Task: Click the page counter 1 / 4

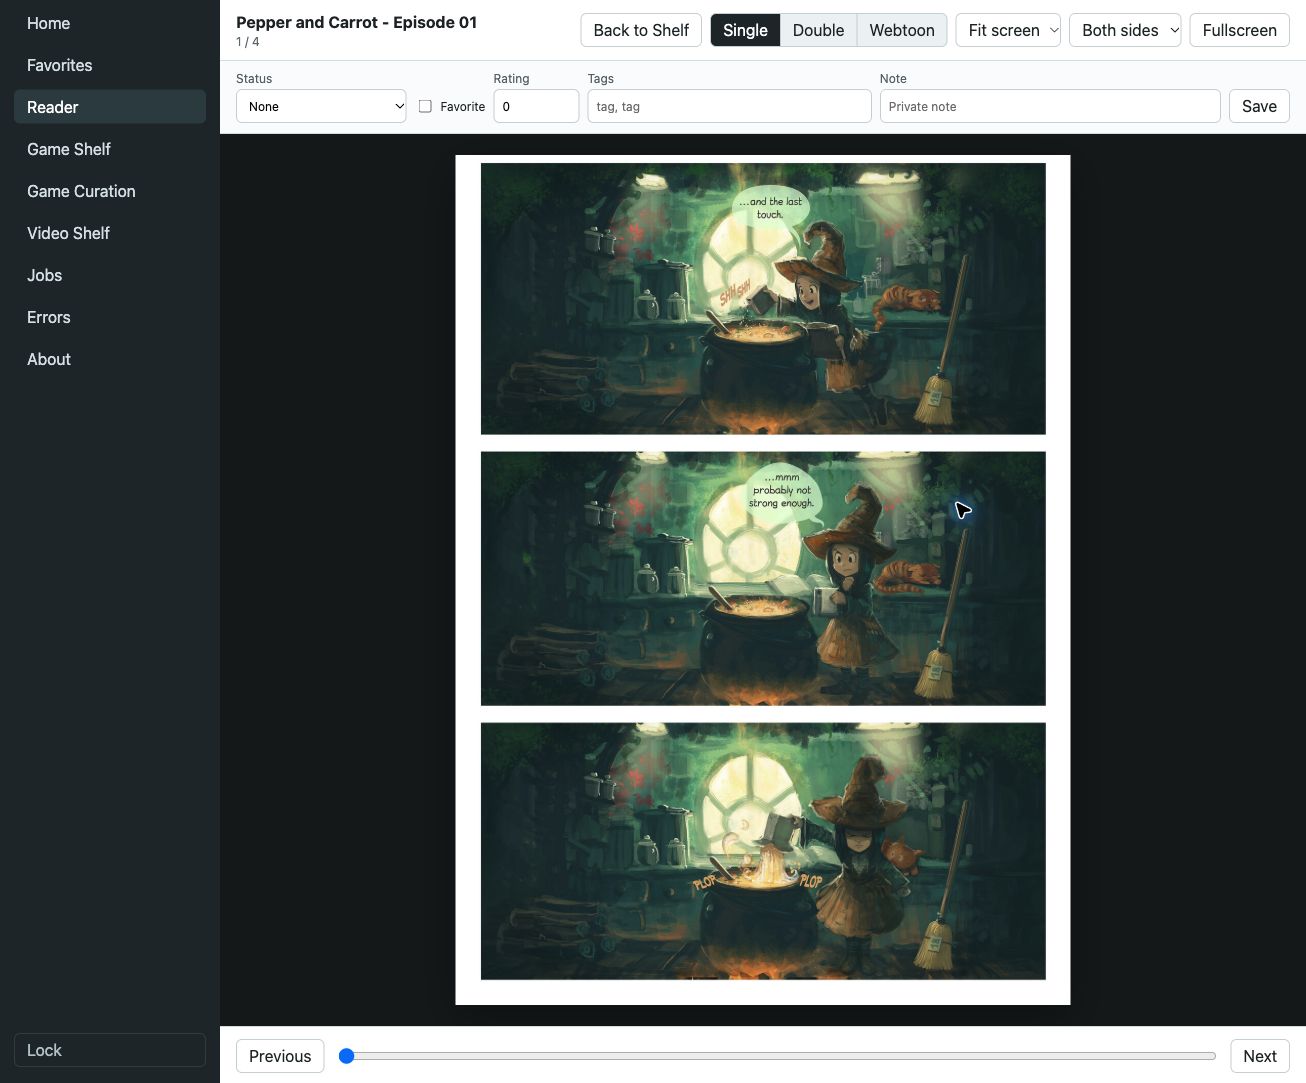Action: (x=248, y=42)
